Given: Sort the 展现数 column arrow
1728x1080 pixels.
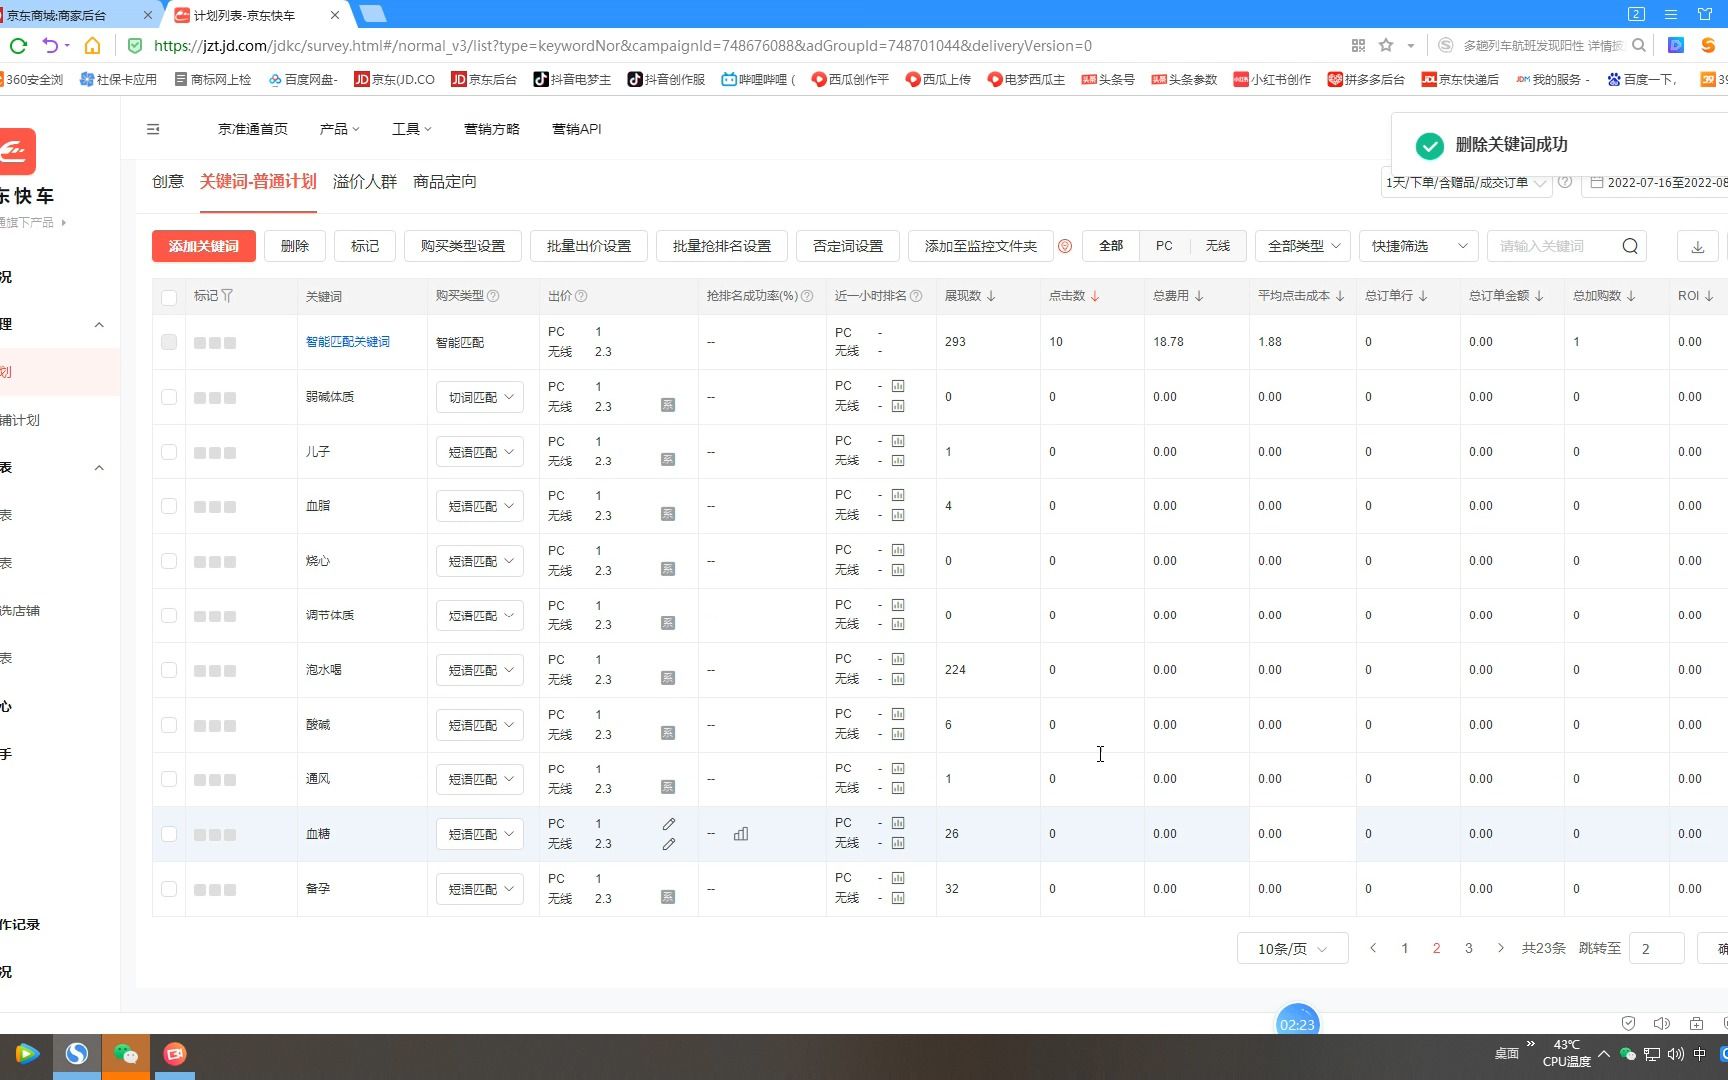Looking at the screenshot, I should pyautogui.click(x=991, y=296).
